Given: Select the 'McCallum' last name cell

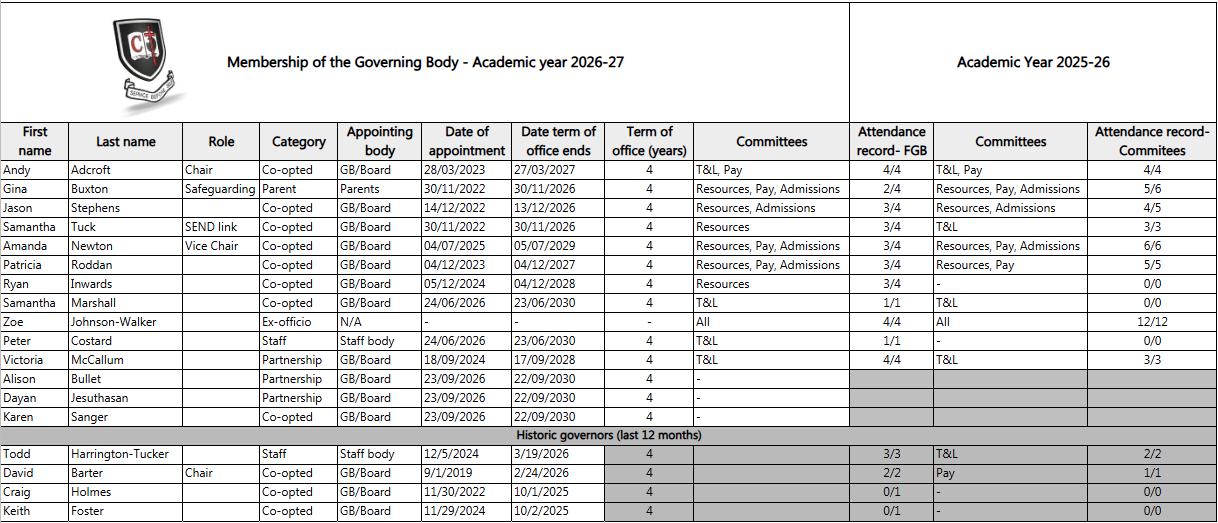Looking at the screenshot, I should point(126,360).
